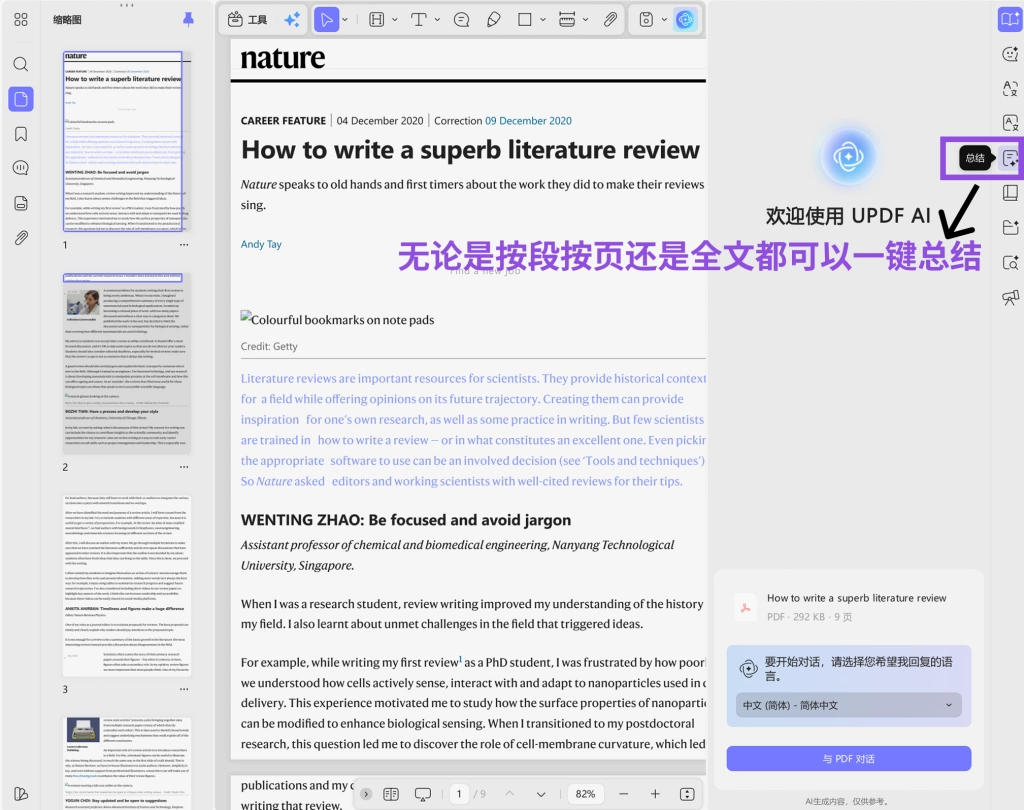
Task: Click the 总结 summarize icon
Action: click(x=1010, y=158)
